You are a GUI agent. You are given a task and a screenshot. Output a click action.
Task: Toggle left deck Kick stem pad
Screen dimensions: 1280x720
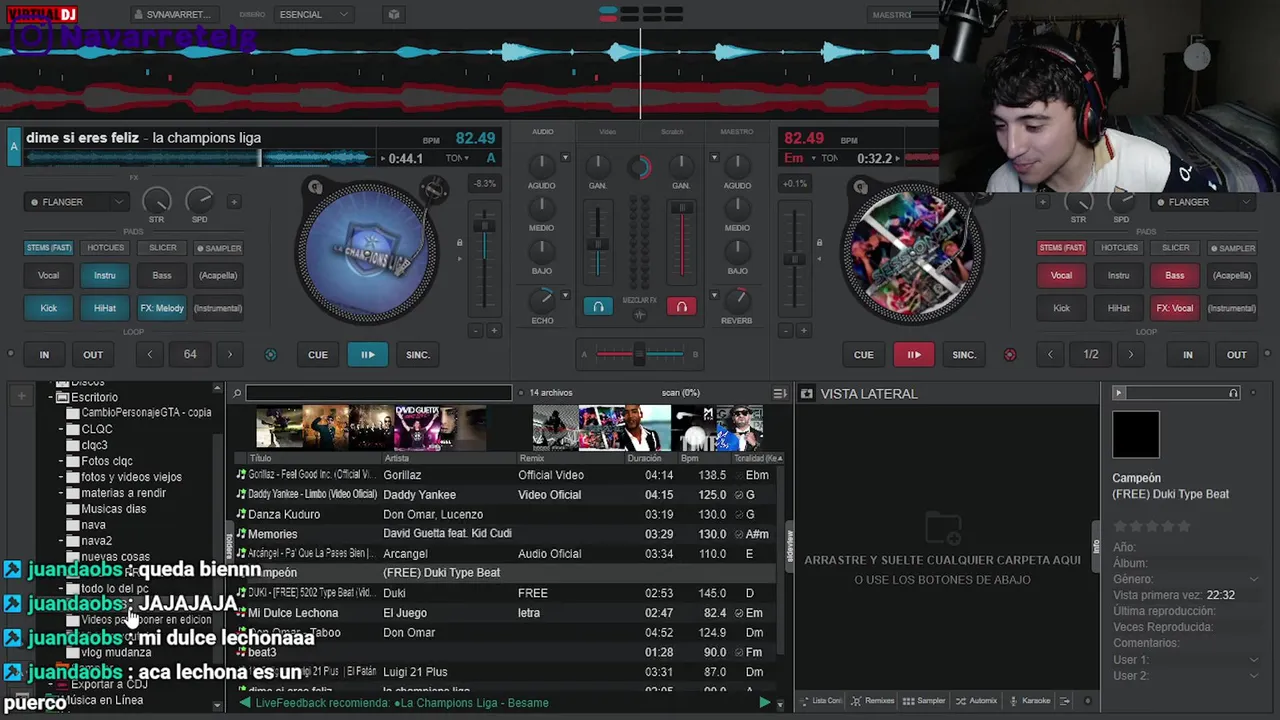(48, 308)
